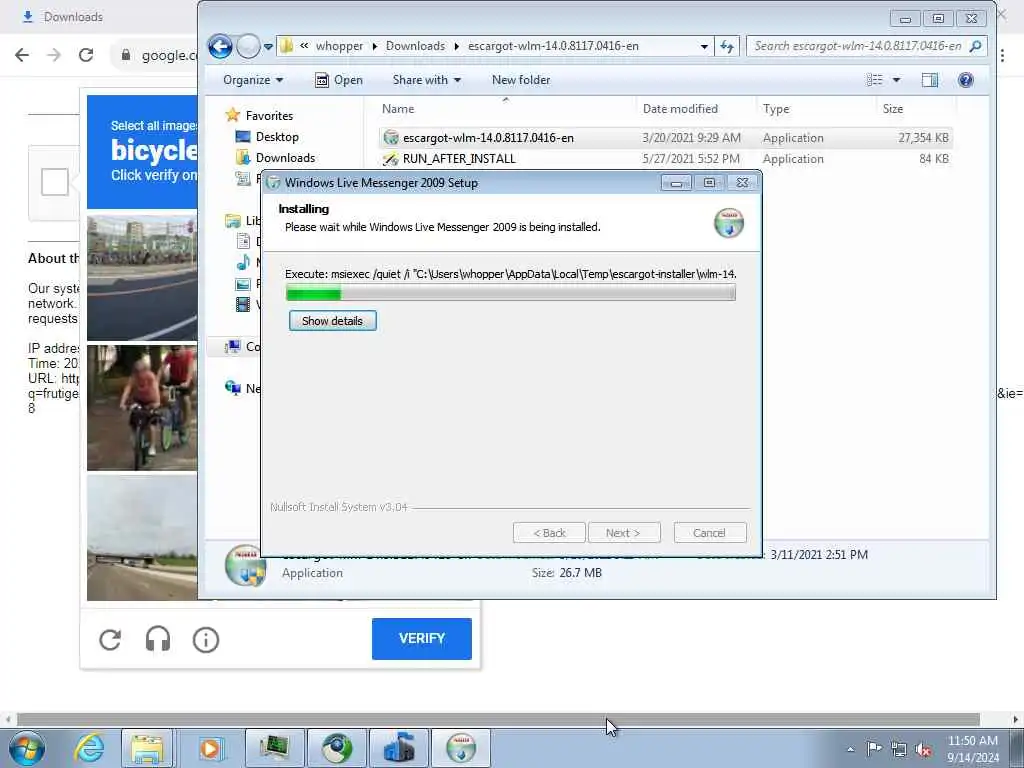Click the search magnifier icon in Explorer
Viewport: 1024px width, 768px height.
click(976, 46)
